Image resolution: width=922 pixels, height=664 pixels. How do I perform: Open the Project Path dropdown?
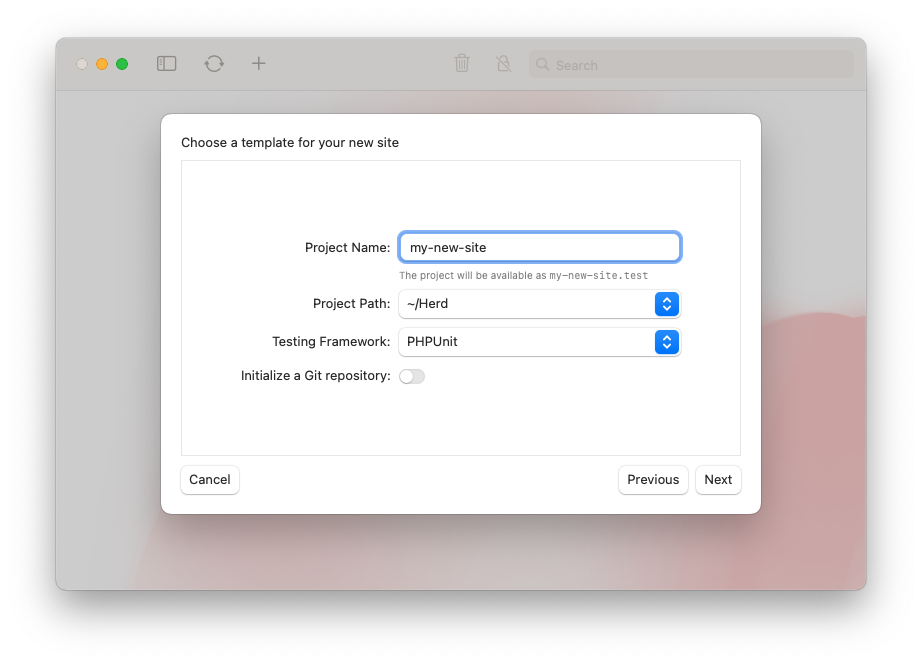coord(540,304)
